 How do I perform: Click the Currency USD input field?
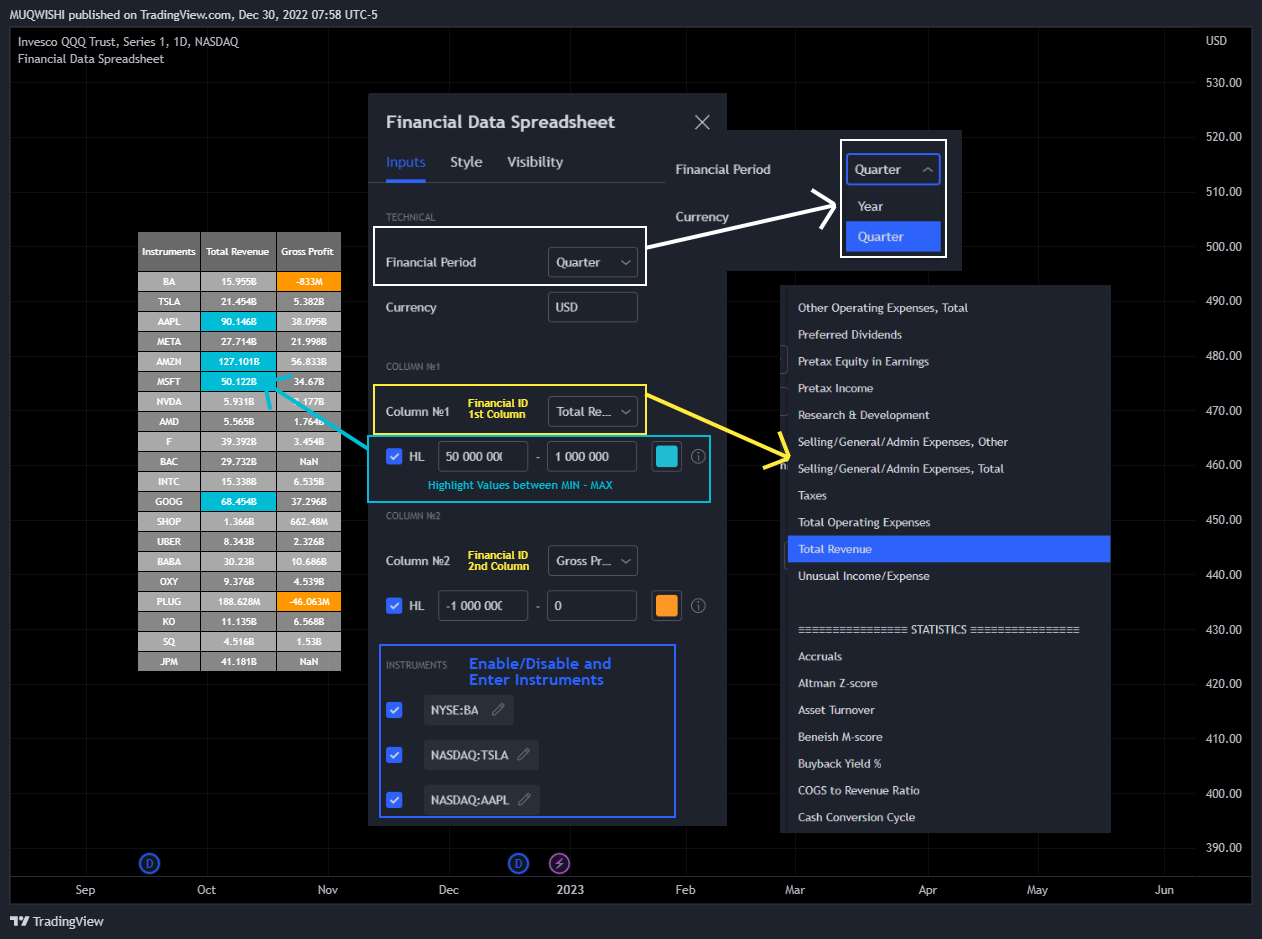click(x=593, y=307)
